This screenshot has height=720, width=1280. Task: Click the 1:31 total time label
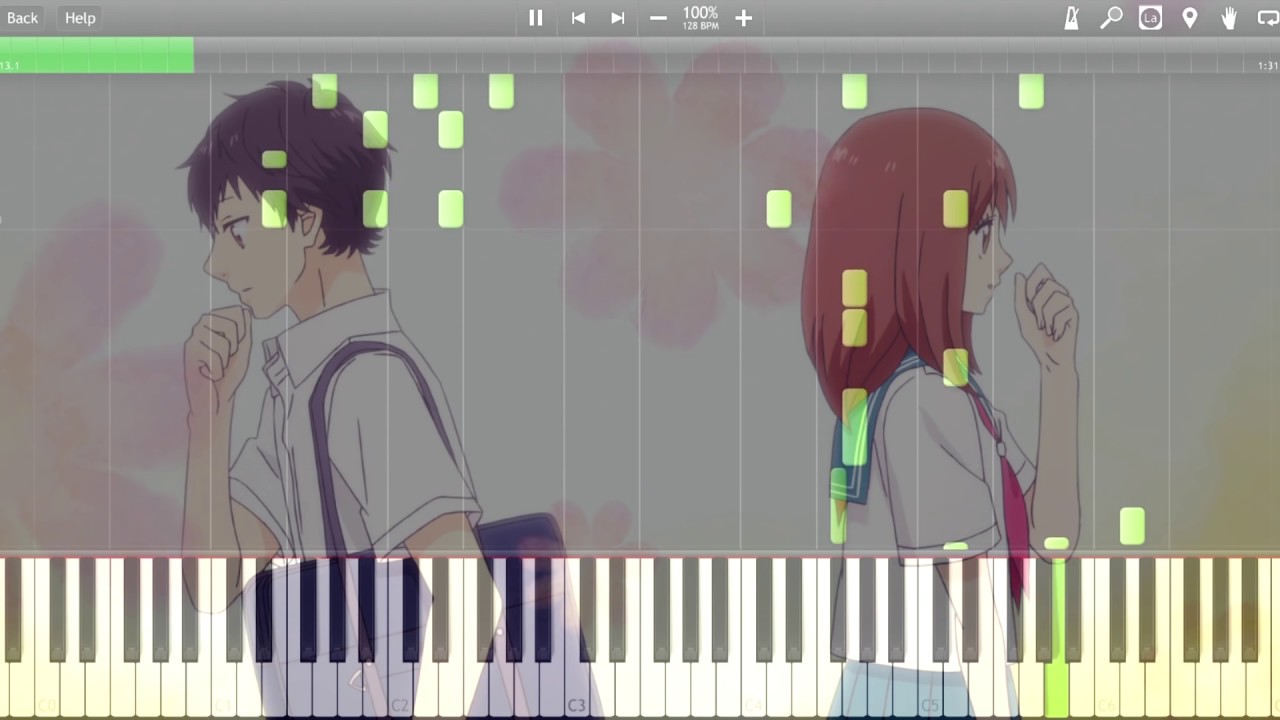click(x=1267, y=66)
